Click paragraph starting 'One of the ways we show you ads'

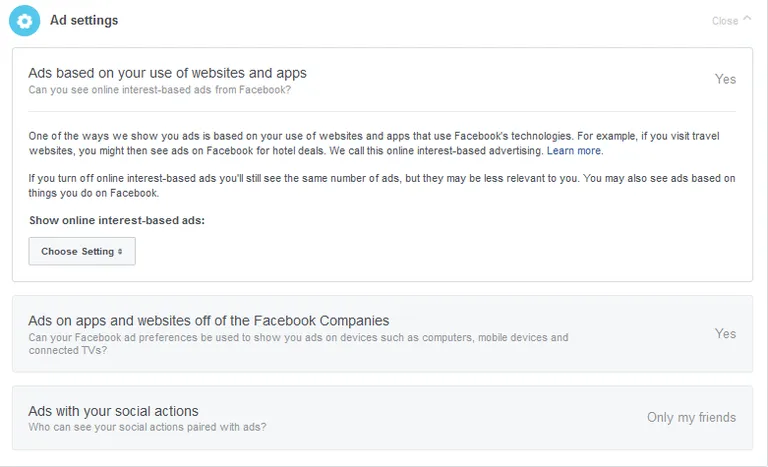click(374, 143)
